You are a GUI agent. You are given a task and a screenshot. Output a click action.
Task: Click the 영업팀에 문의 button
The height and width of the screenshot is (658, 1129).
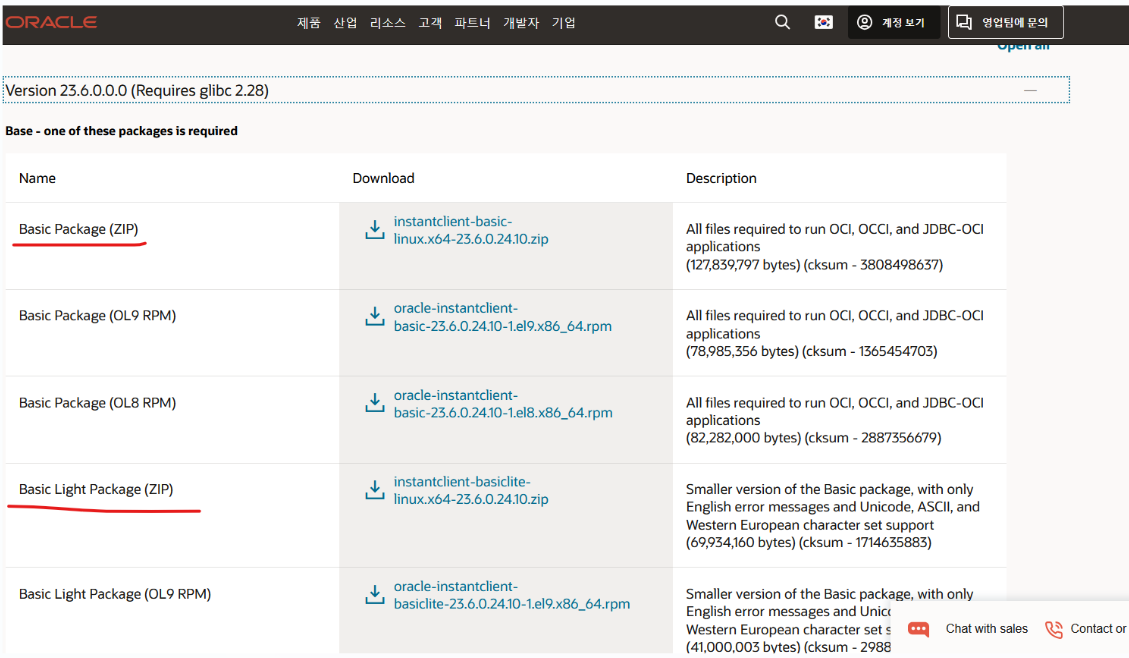(x=1005, y=22)
